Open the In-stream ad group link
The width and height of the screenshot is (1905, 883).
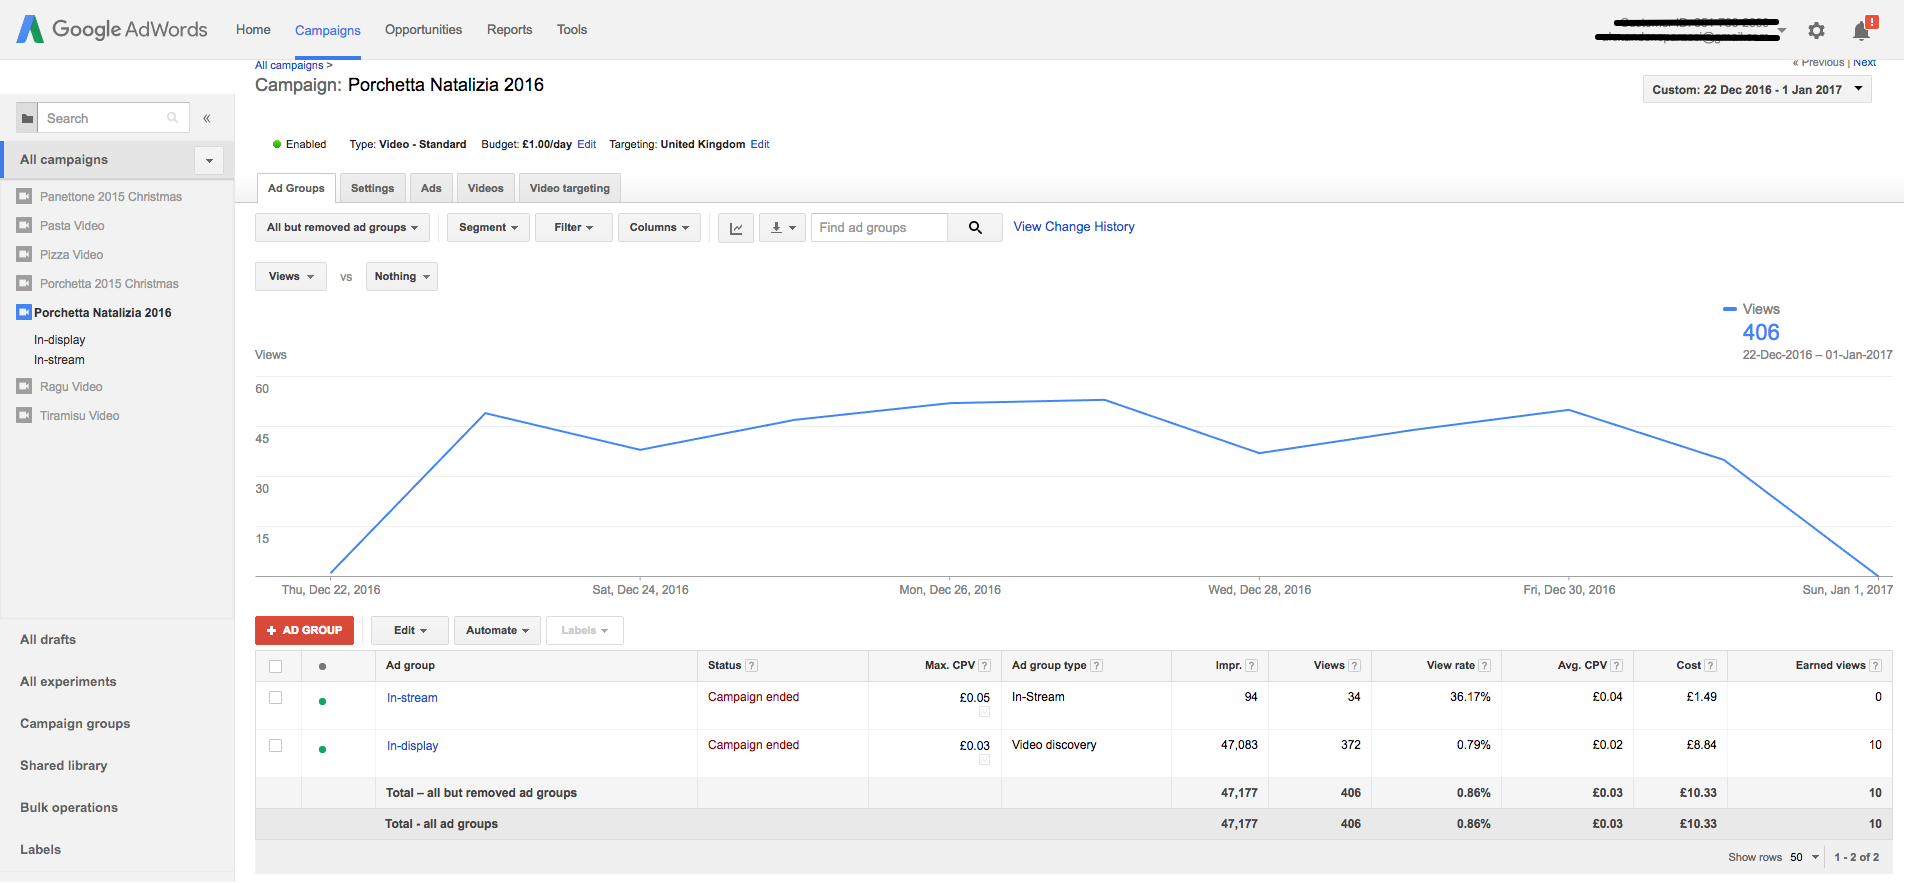412,698
